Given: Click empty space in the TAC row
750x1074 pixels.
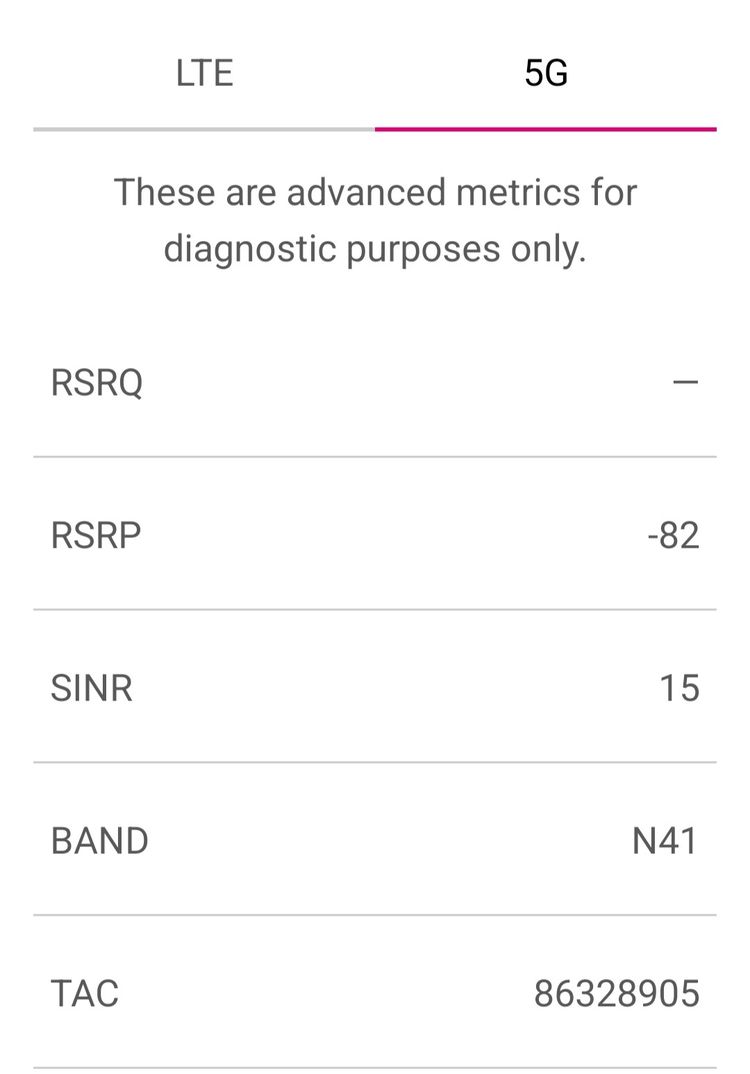Looking at the screenshot, I should coord(325,993).
